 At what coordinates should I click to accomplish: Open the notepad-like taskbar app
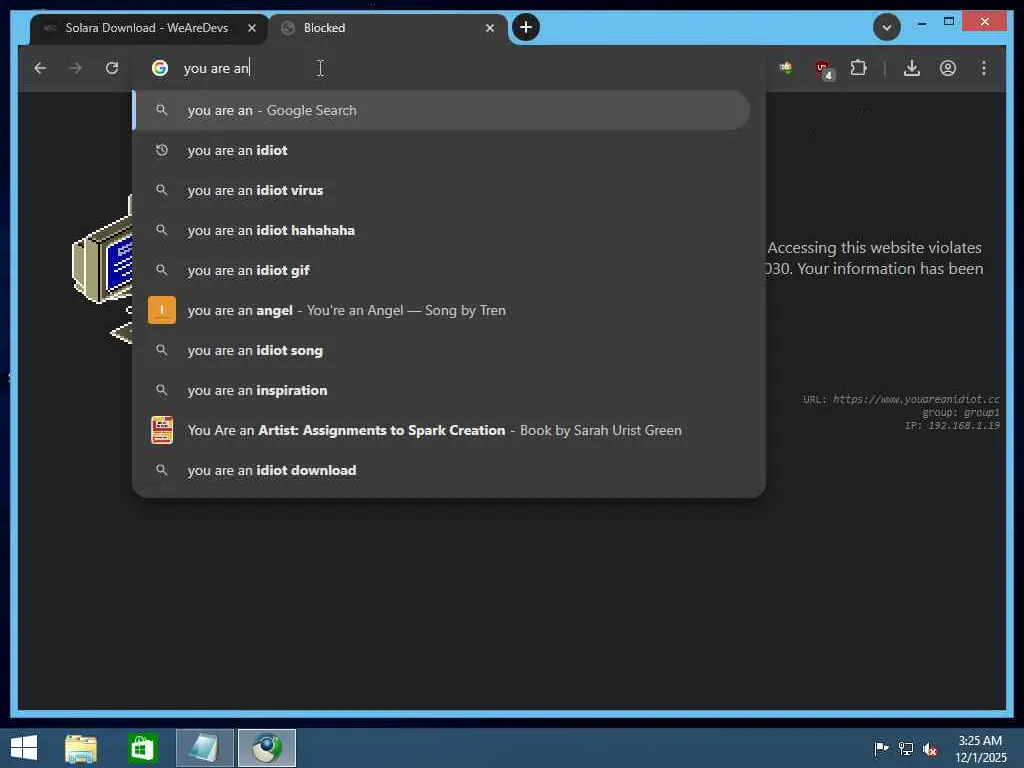(x=204, y=748)
